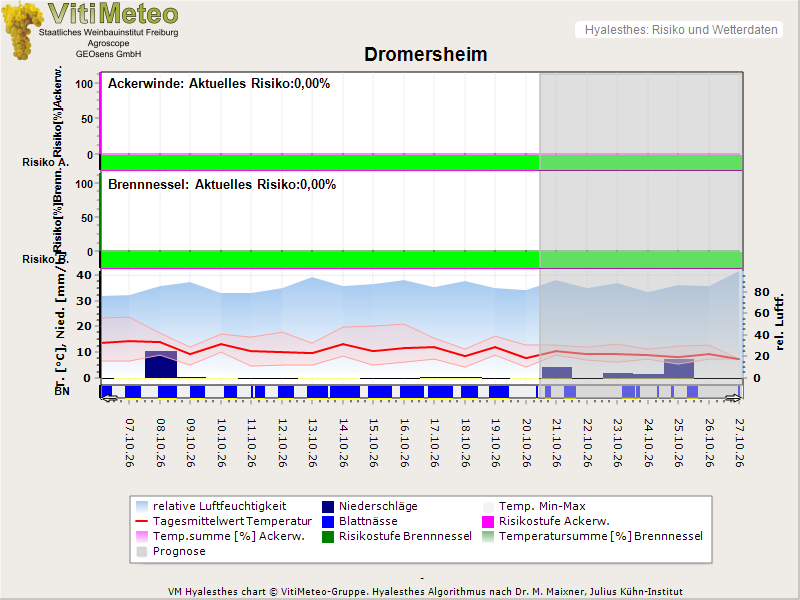
Task: Click the Risikostufe Brennnessel green legend icon
Action: [328, 537]
